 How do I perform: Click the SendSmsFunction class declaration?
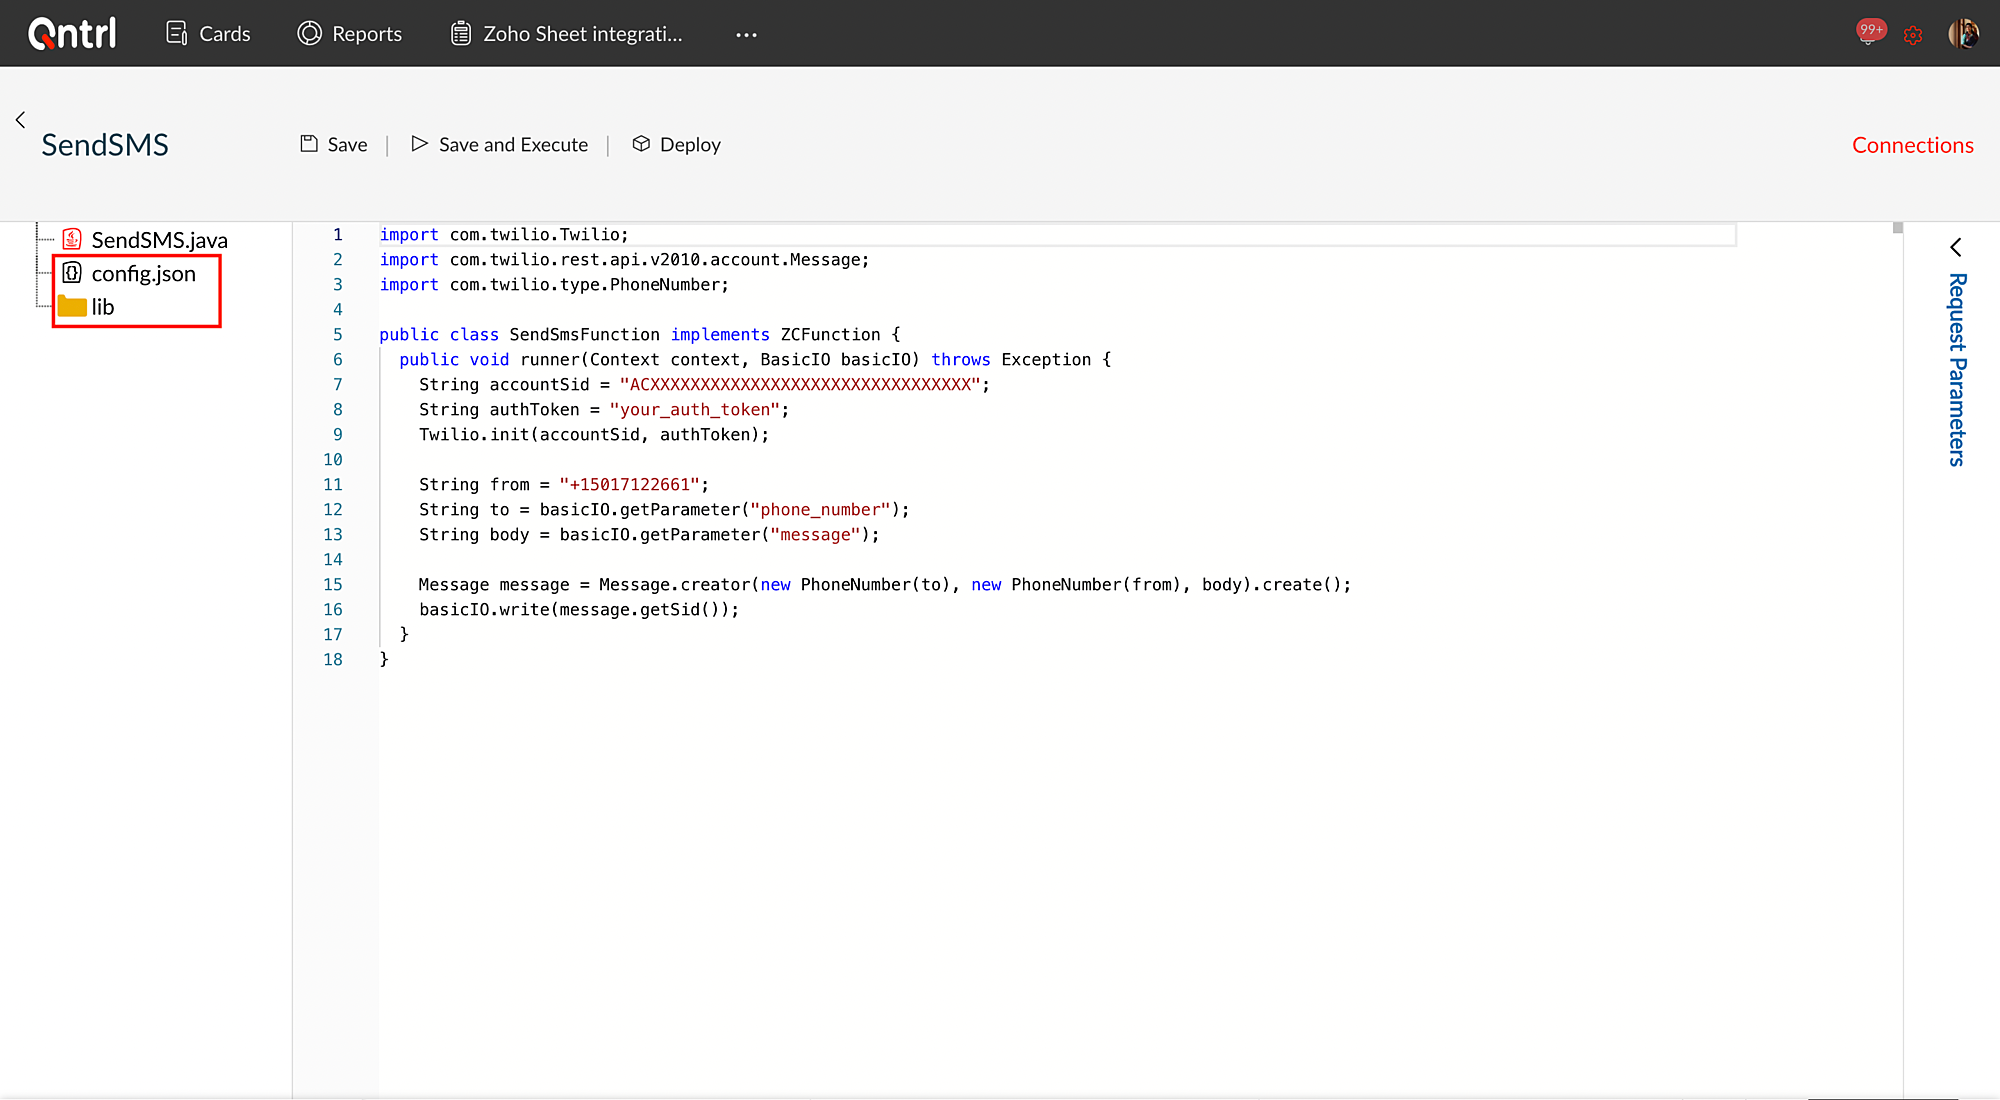(640, 334)
